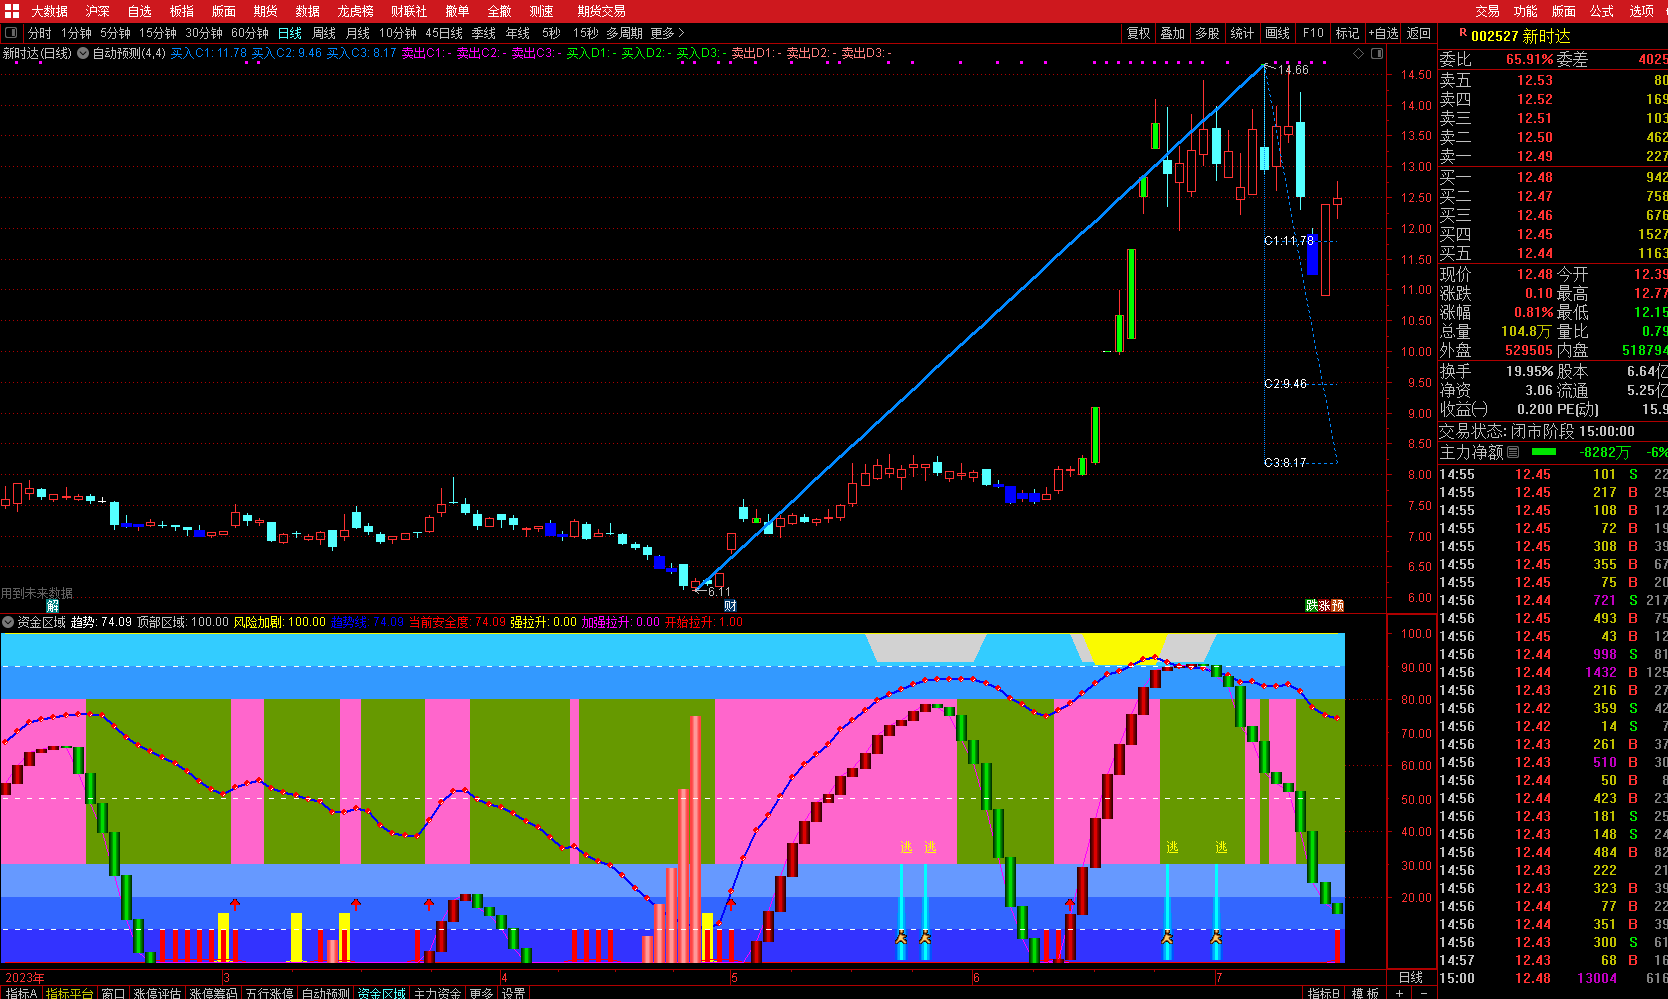Open the 沪深 menu
Viewport: 1668px width, 999px height.
coord(98,11)
